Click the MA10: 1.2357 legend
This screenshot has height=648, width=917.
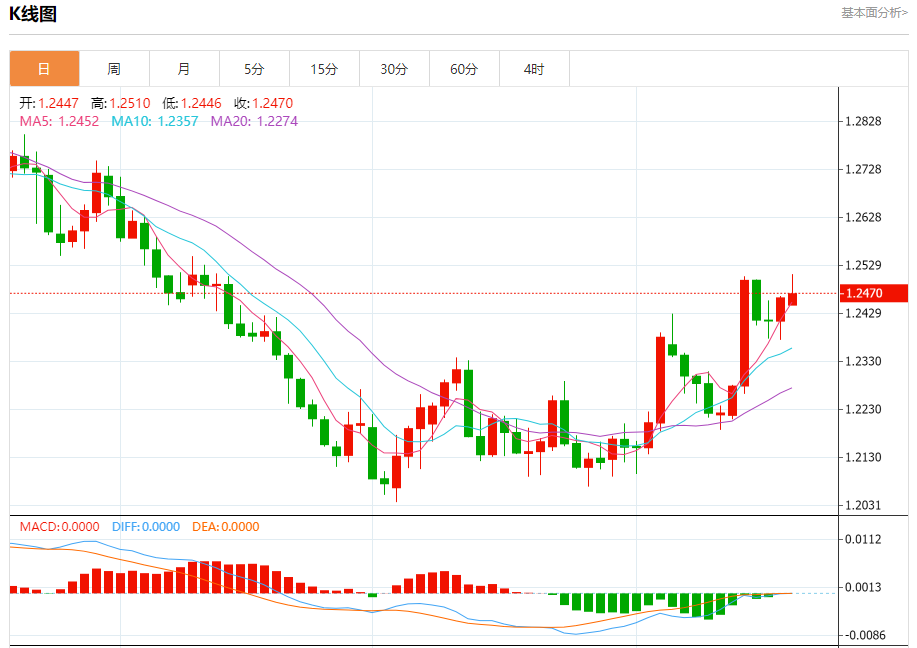154,121
